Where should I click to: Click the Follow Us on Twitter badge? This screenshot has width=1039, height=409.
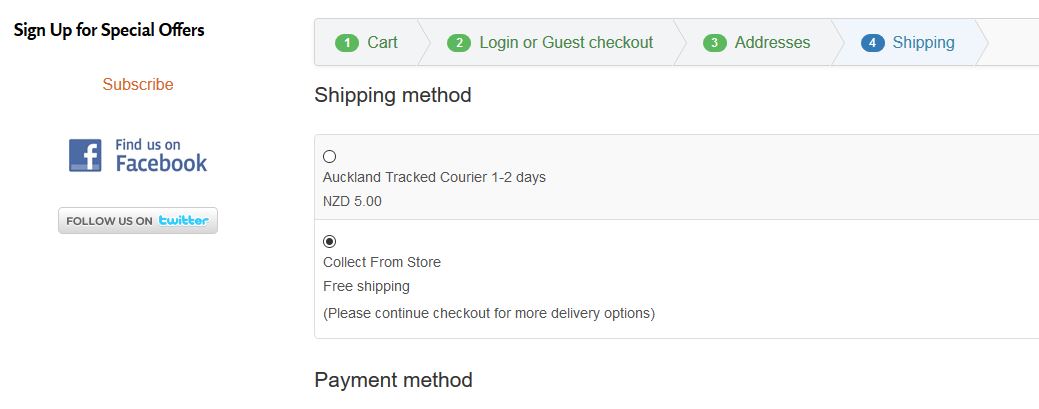138,221
